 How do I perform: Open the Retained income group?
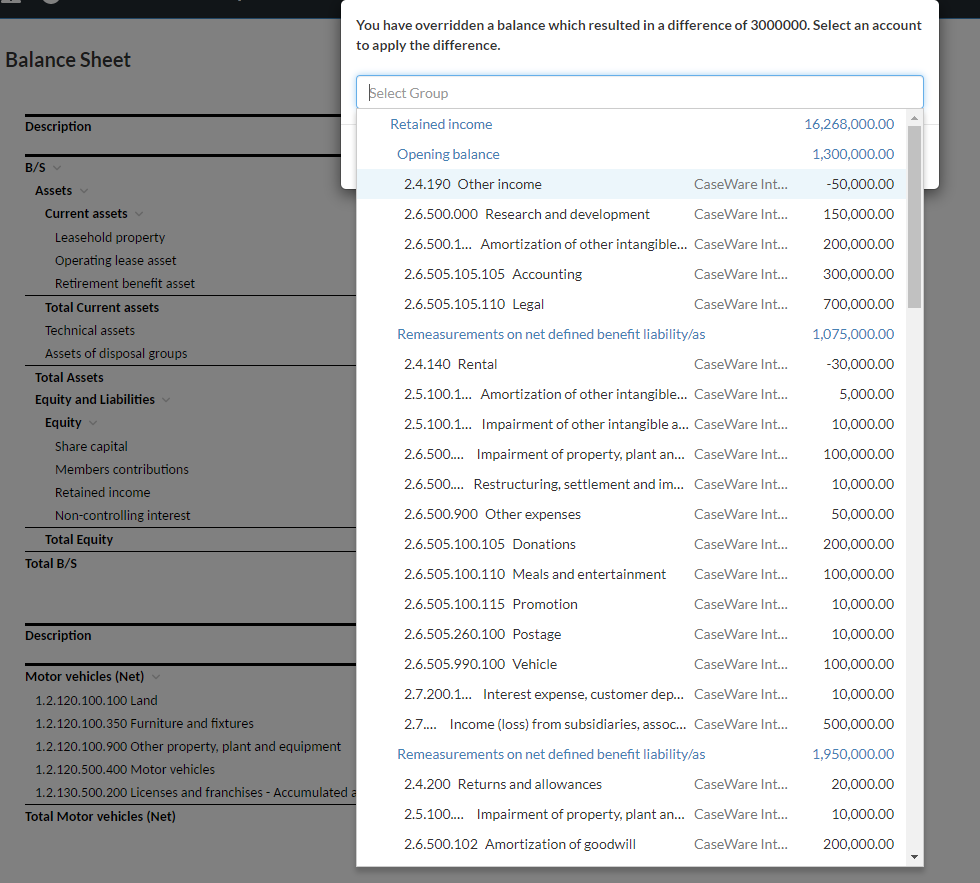(x=441, y=124)
